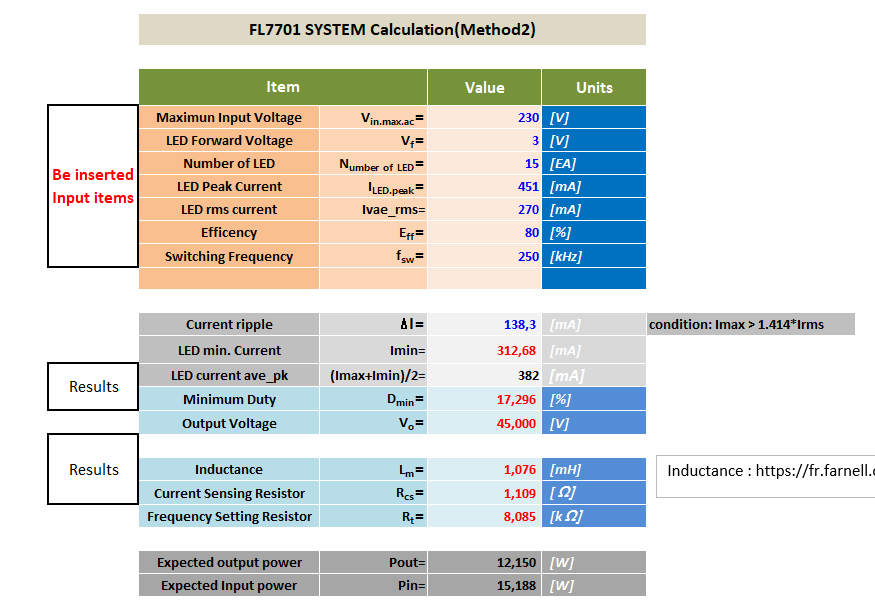Select the LED min. Current value 312,68
This screenshot has width=875, height=605.
pos(484,350)
